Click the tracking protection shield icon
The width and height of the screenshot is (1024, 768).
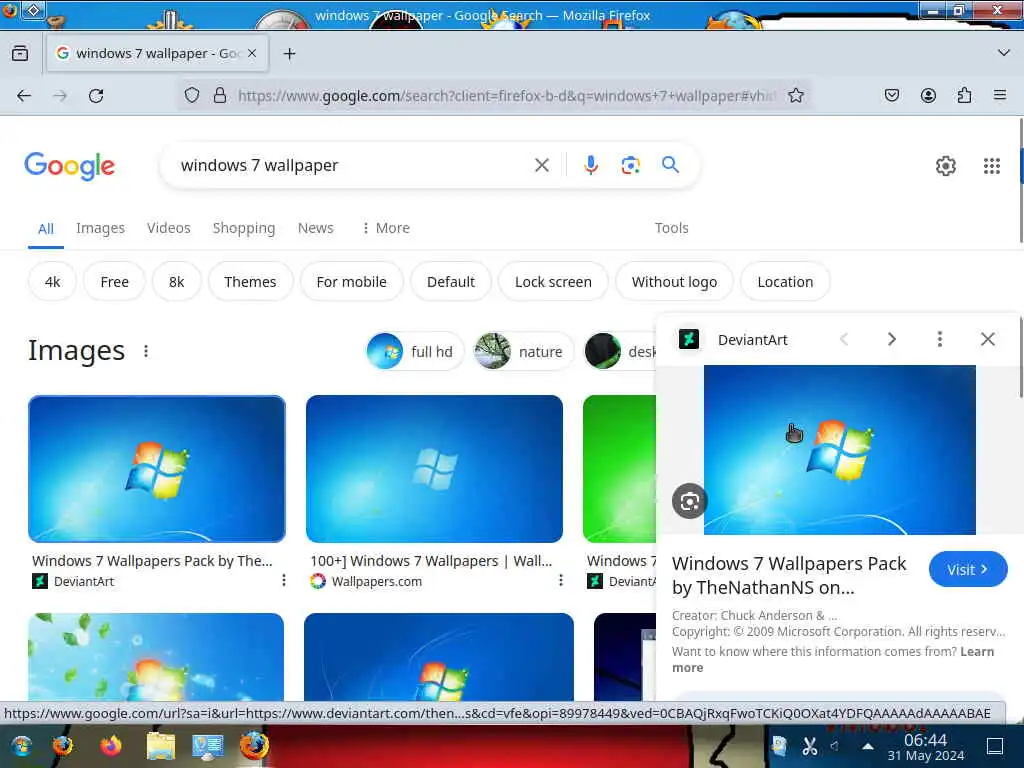pyautogui.click(x=191, y=95)
